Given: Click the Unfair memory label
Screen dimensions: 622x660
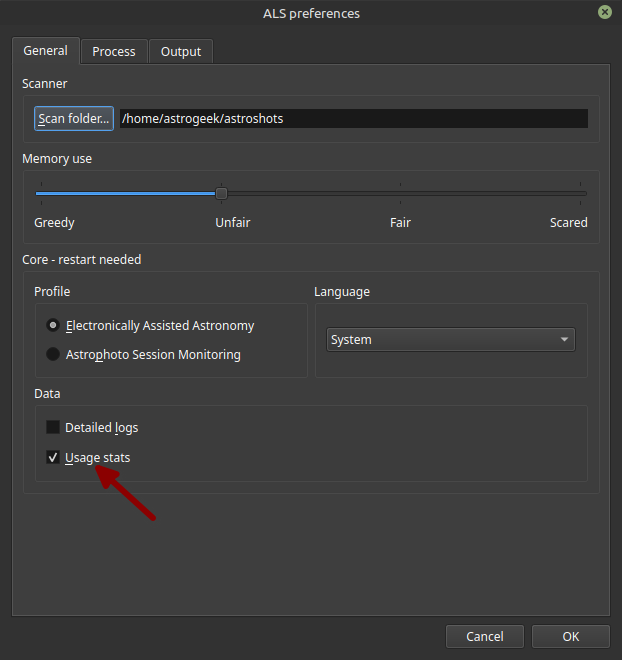Looking at the screenshot, I should pos(233,222).
